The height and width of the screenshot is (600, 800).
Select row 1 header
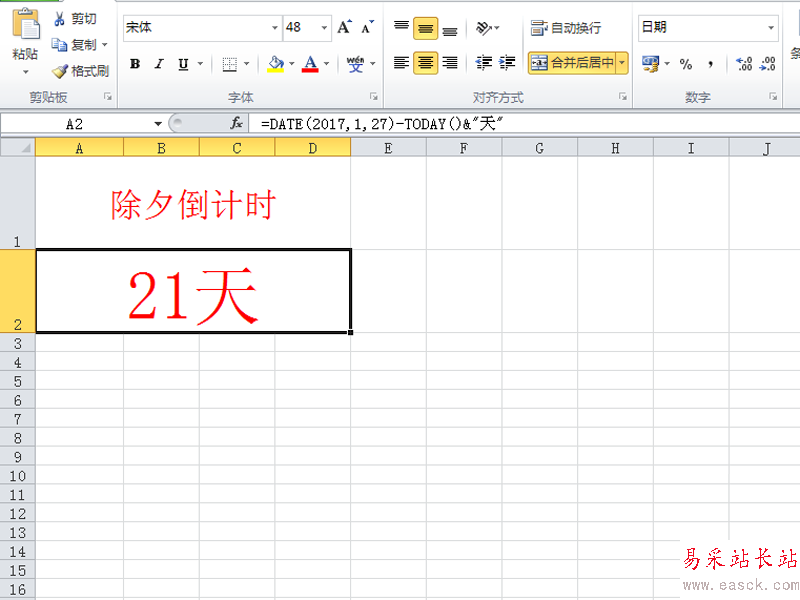click(x=17, y=203)
